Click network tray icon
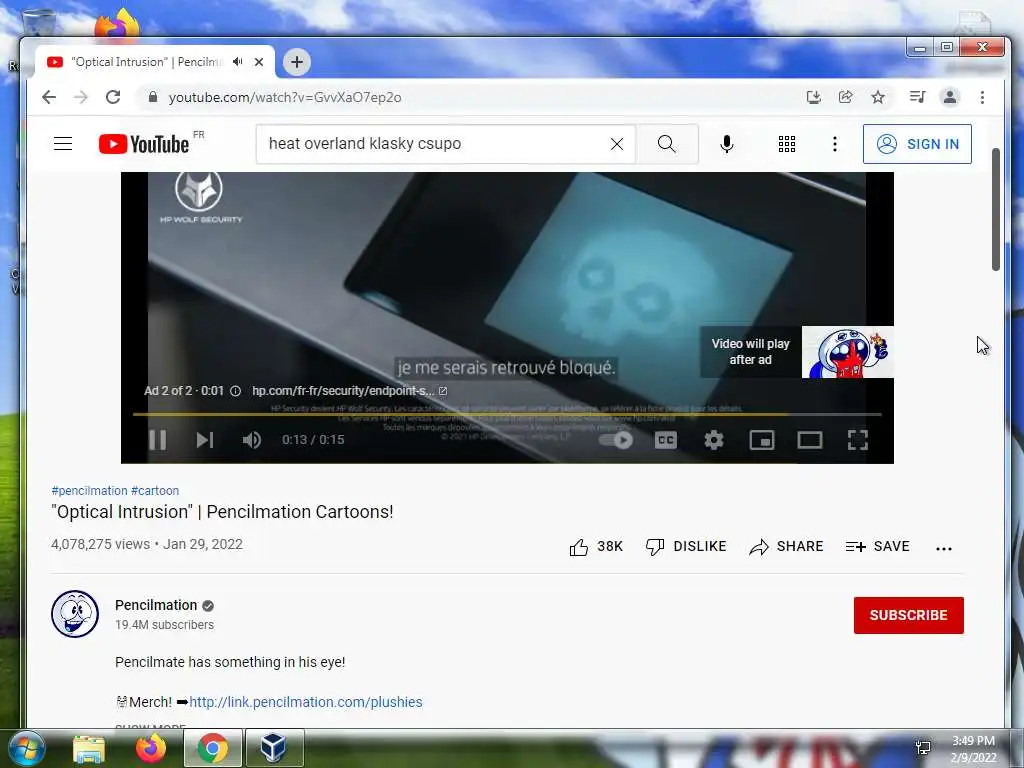Image resolution: width=1024 pixels, height=768 pixels. (923, 748)
